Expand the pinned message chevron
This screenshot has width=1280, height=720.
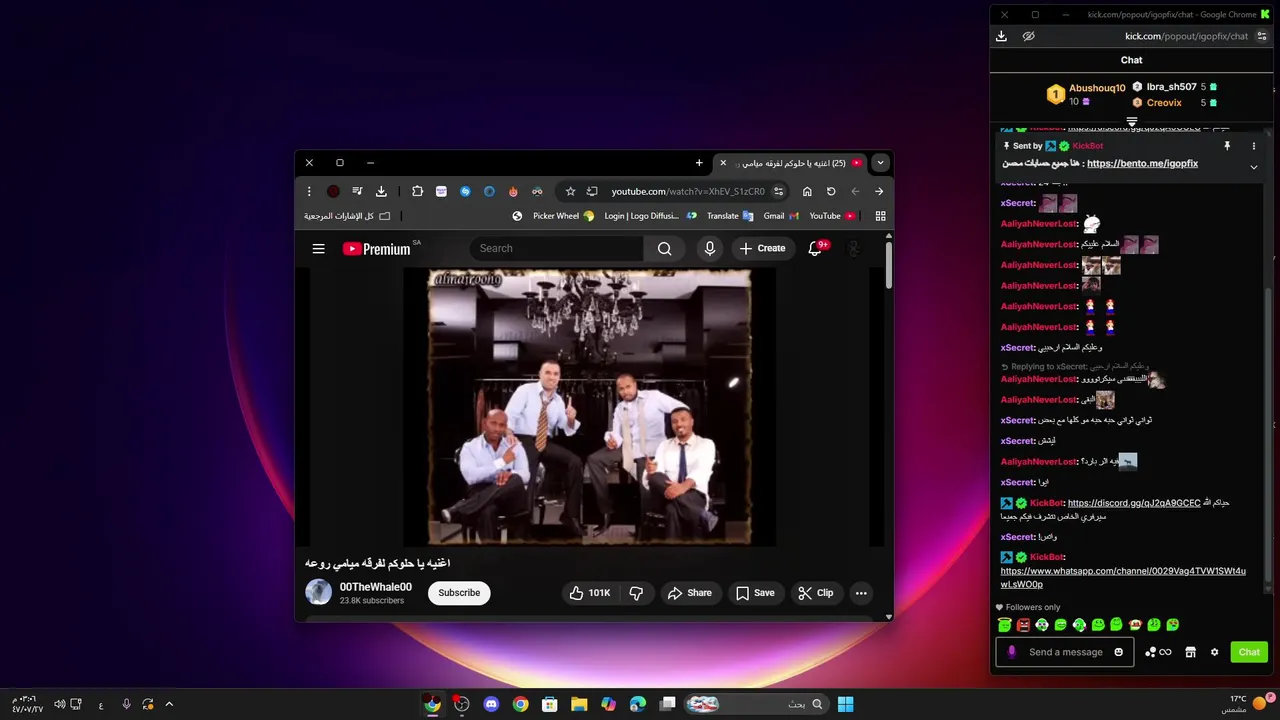(1254, 167)
